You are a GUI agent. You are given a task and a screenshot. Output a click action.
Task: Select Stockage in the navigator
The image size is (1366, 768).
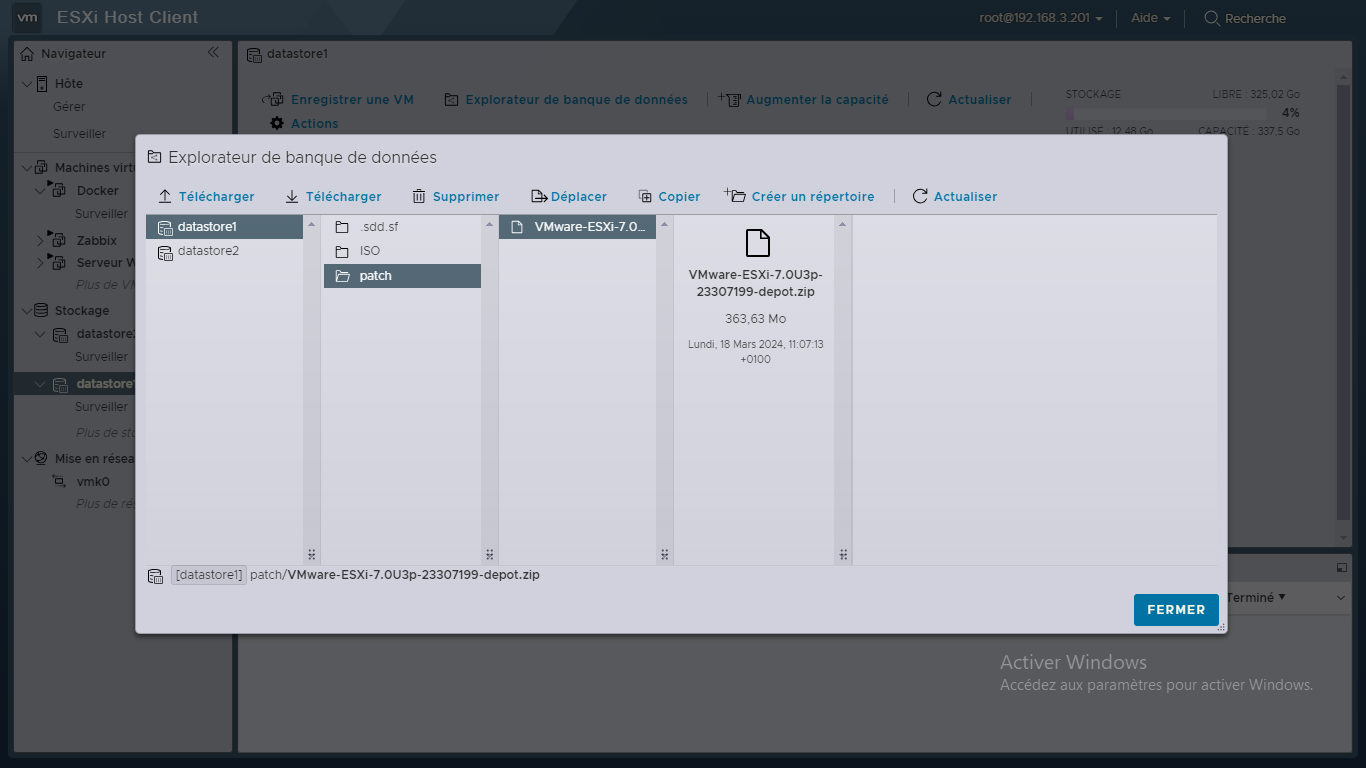(x=82, y=311)
